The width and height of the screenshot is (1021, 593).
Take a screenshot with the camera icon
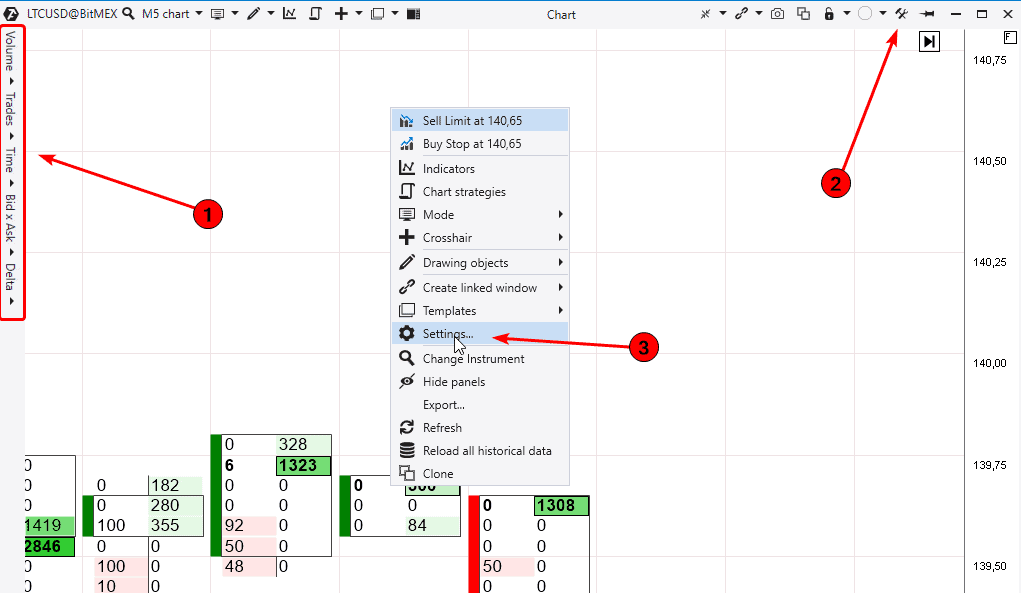(777, 14)
